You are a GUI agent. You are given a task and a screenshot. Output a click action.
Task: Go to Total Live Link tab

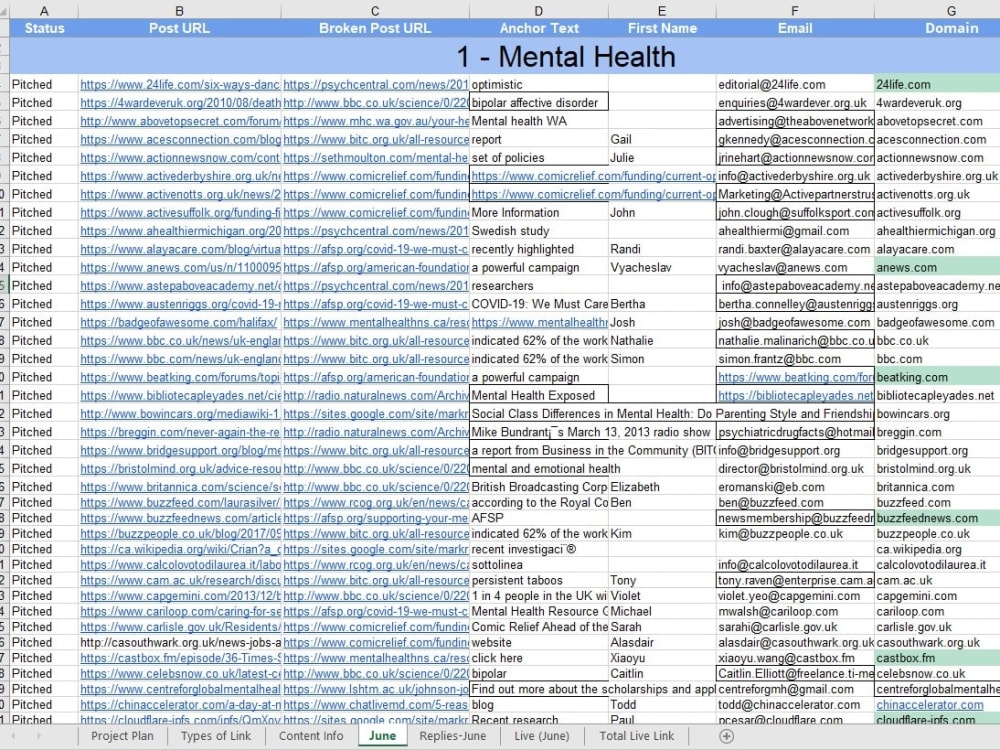[636, 736]
